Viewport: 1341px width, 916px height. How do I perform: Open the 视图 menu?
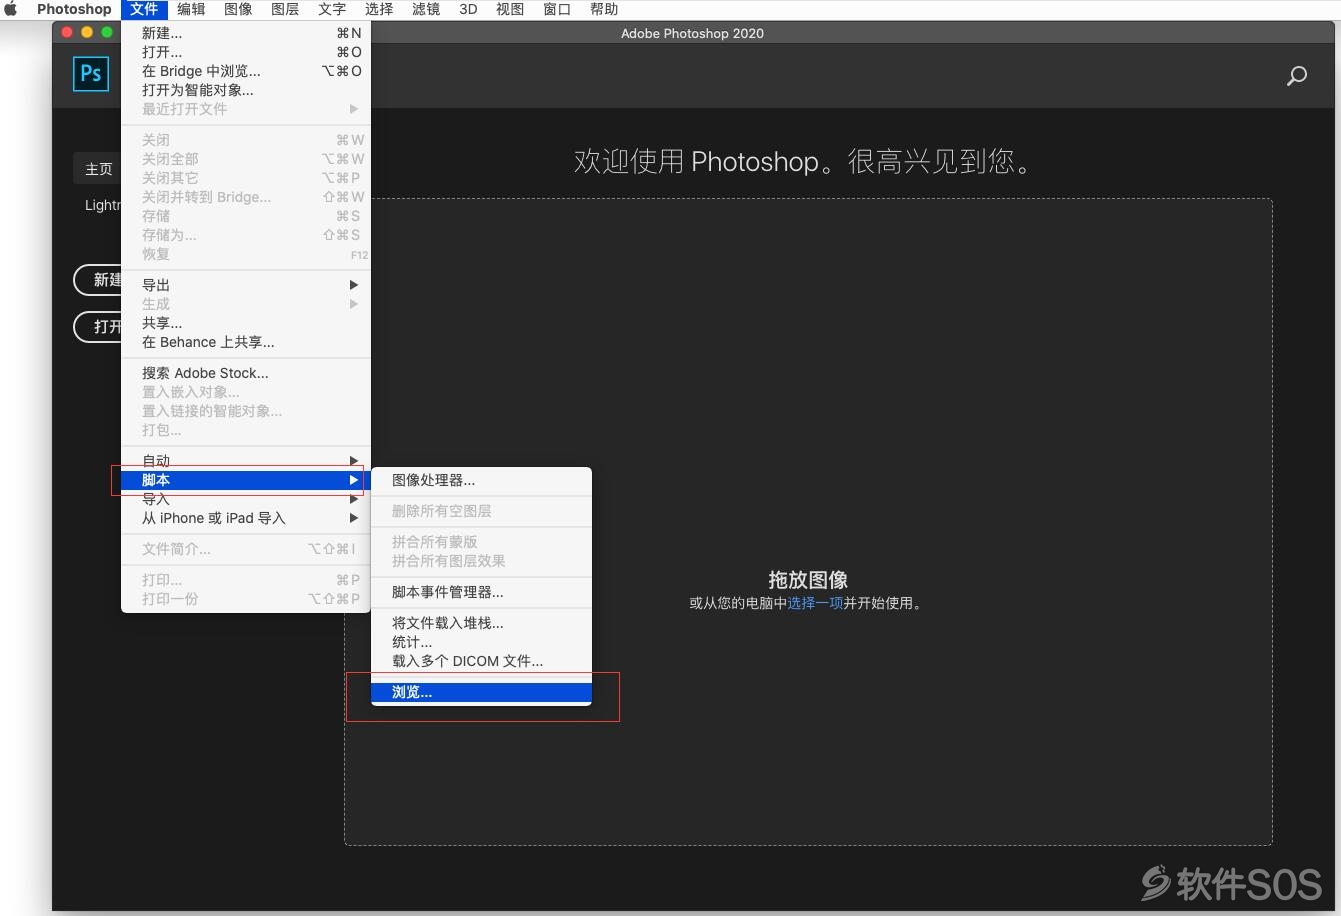pyautogui.click(x=510, y=9)
